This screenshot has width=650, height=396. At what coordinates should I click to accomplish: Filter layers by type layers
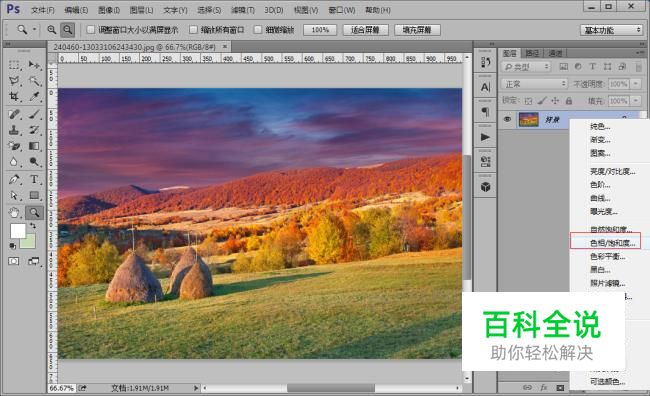[x=592, y=66]
